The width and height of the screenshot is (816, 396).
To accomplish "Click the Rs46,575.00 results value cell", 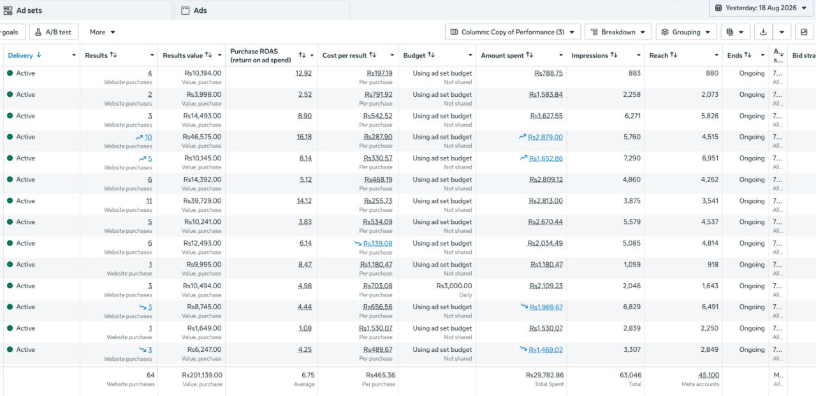I will pos(202,137).
